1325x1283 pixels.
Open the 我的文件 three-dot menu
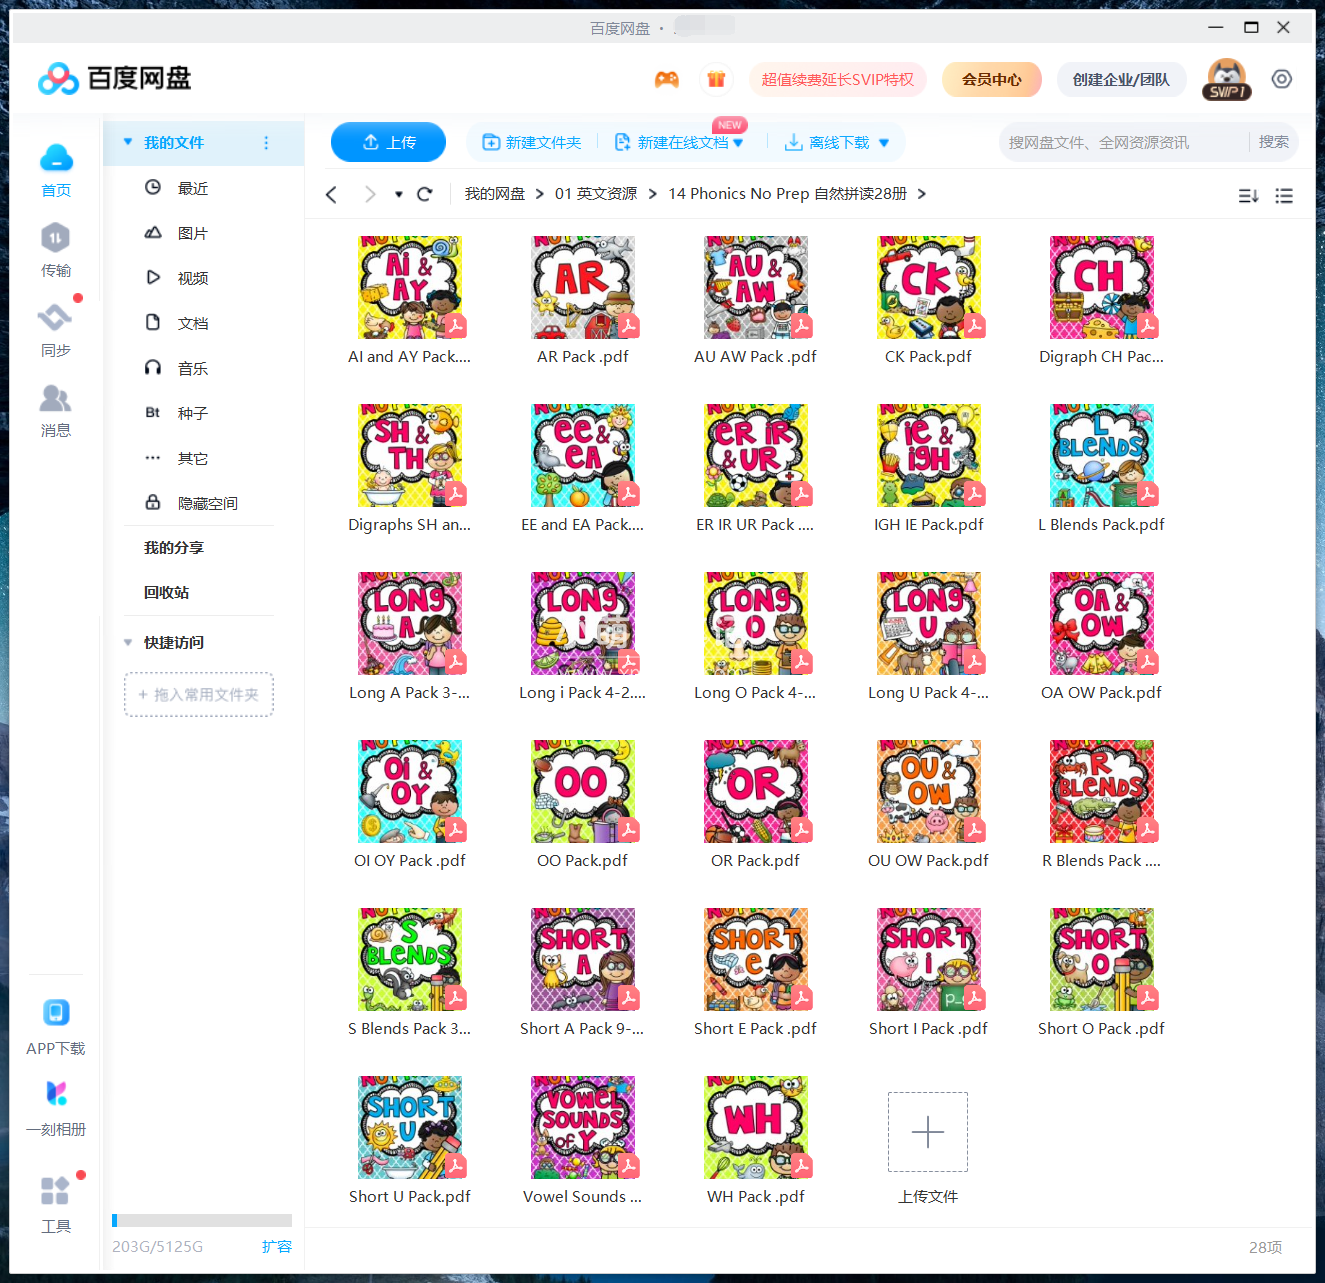tap(265, 142)
